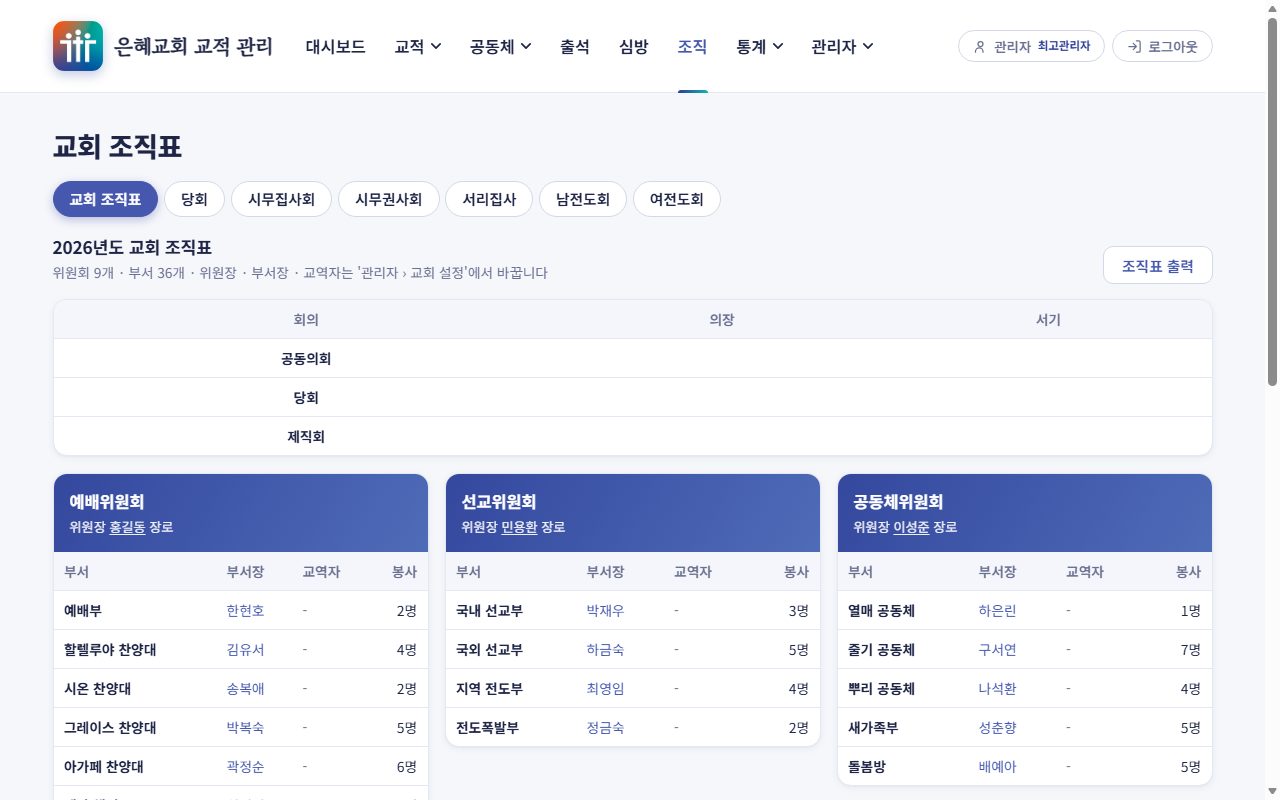Click the 조직표 출력 button
Viewport: 1280px width, 800px height.
pos(1157,266)
